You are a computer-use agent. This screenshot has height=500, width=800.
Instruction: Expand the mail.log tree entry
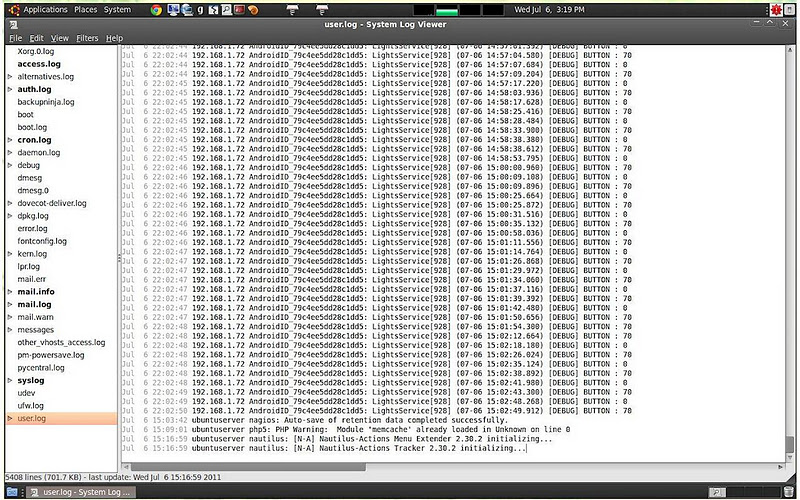coord(10,305)
